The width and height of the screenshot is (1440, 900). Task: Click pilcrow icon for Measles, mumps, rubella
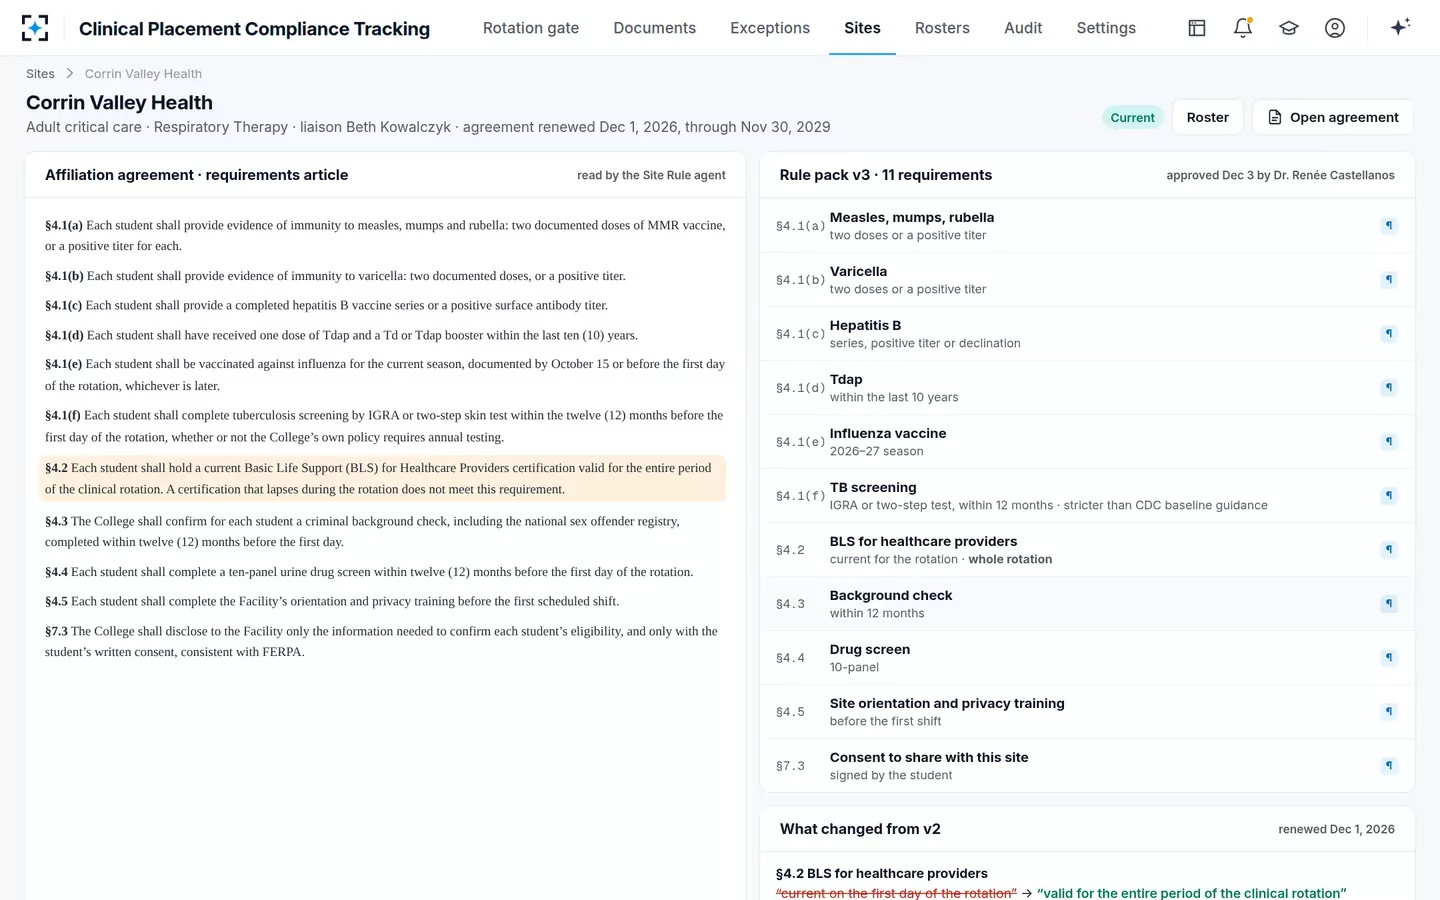coord(1389,226)
